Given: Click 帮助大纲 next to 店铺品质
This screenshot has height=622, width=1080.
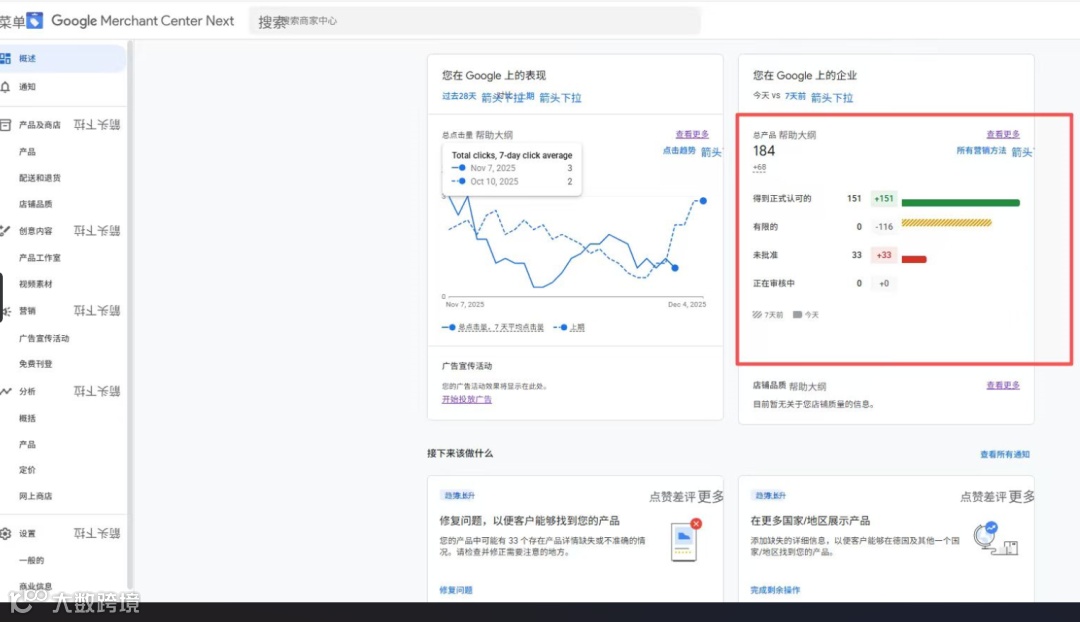Looking at the screenshot, I should pyautogui.click(x=807, y=386).
